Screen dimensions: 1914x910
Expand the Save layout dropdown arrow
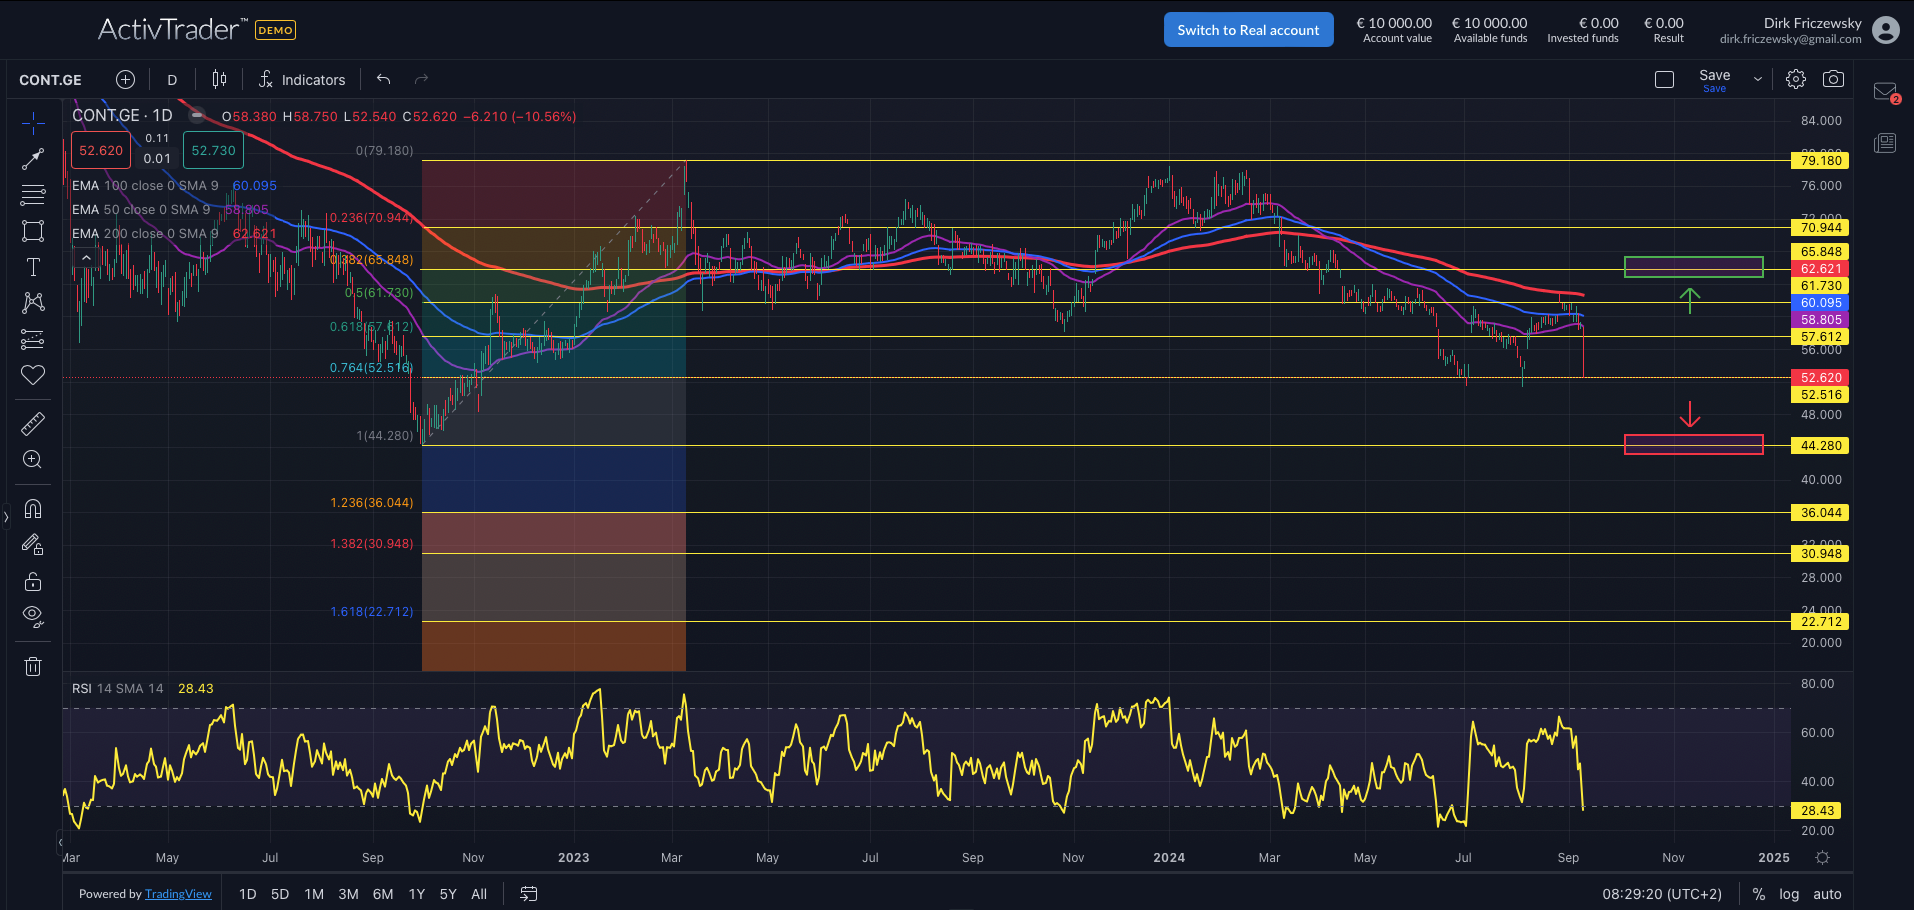pos(1758,79)
